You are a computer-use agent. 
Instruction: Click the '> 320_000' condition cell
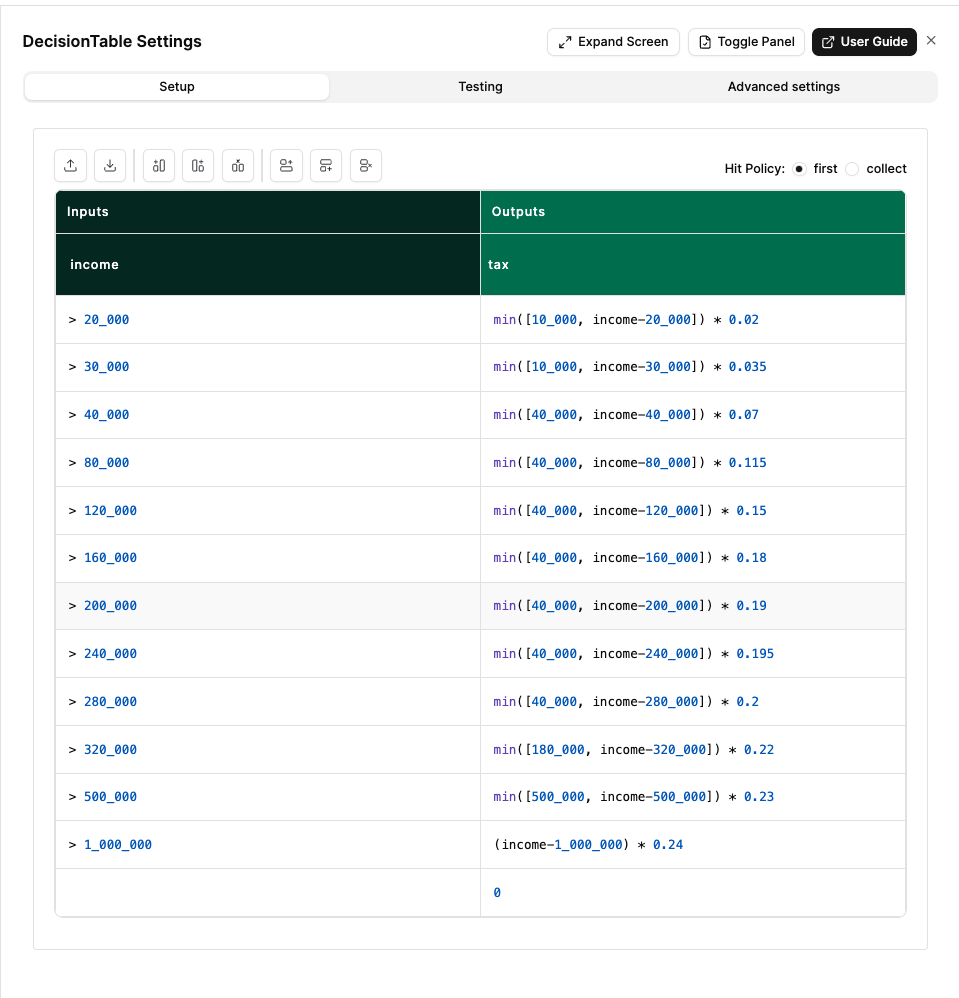(268, 750)
